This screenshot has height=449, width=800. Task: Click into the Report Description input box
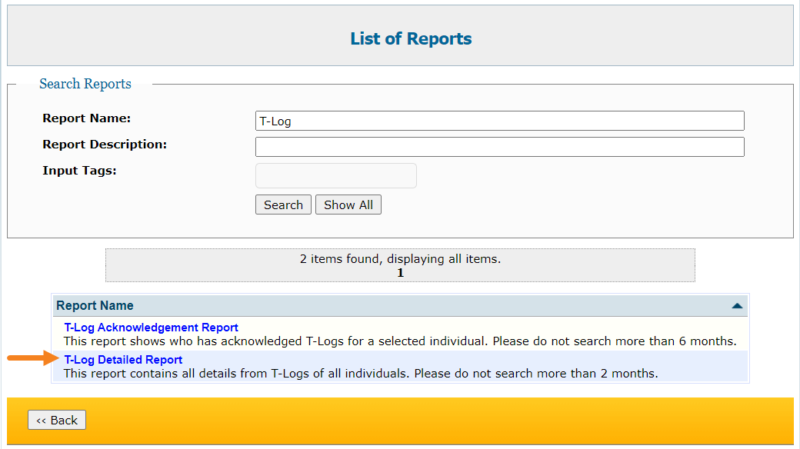tap(499, 147)
